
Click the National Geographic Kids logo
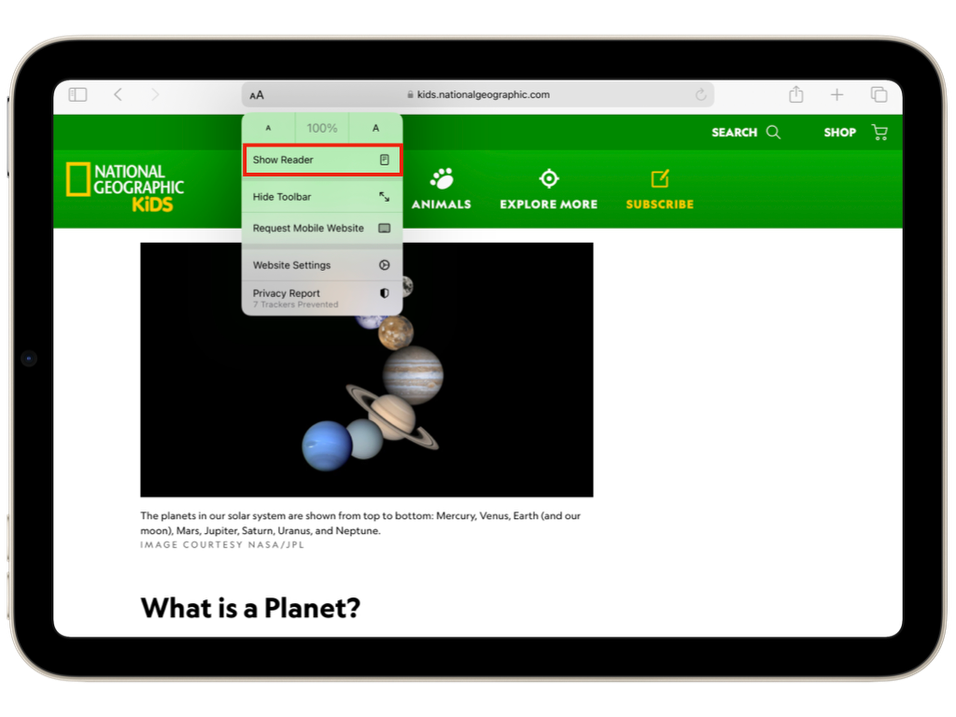pos(125,187)
